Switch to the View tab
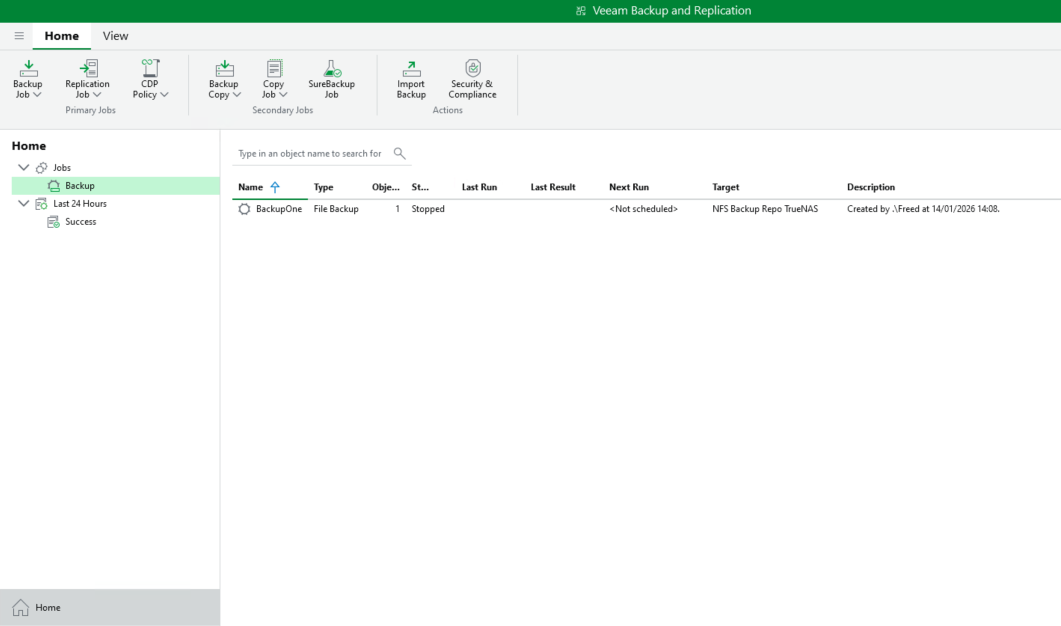The height and width of the screenshot is (626, 1061). click(x=115, y=36)
